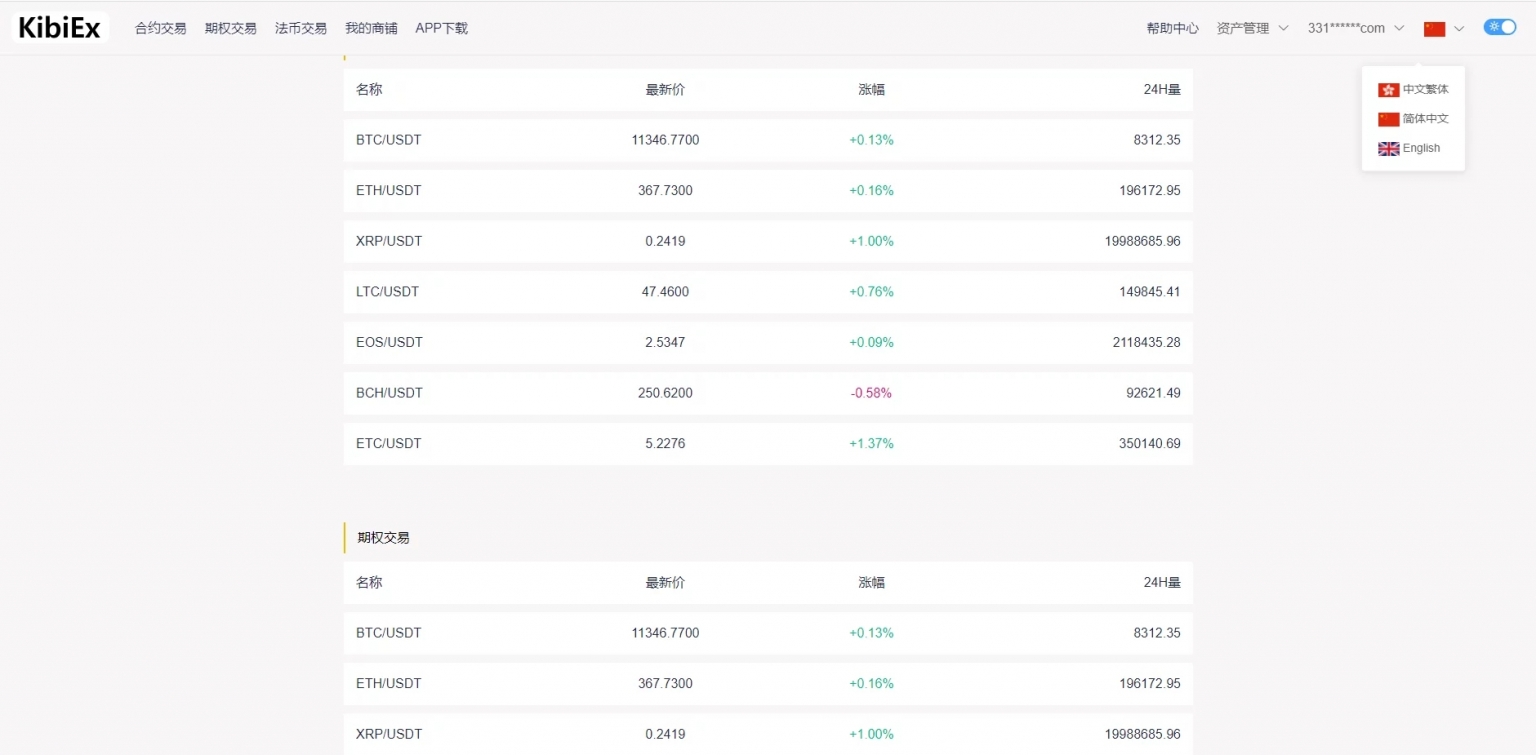Viewport: 1536px width, 755px height.
Task: Select the Hong Kong flag icon
Action: click(1388, 90)
